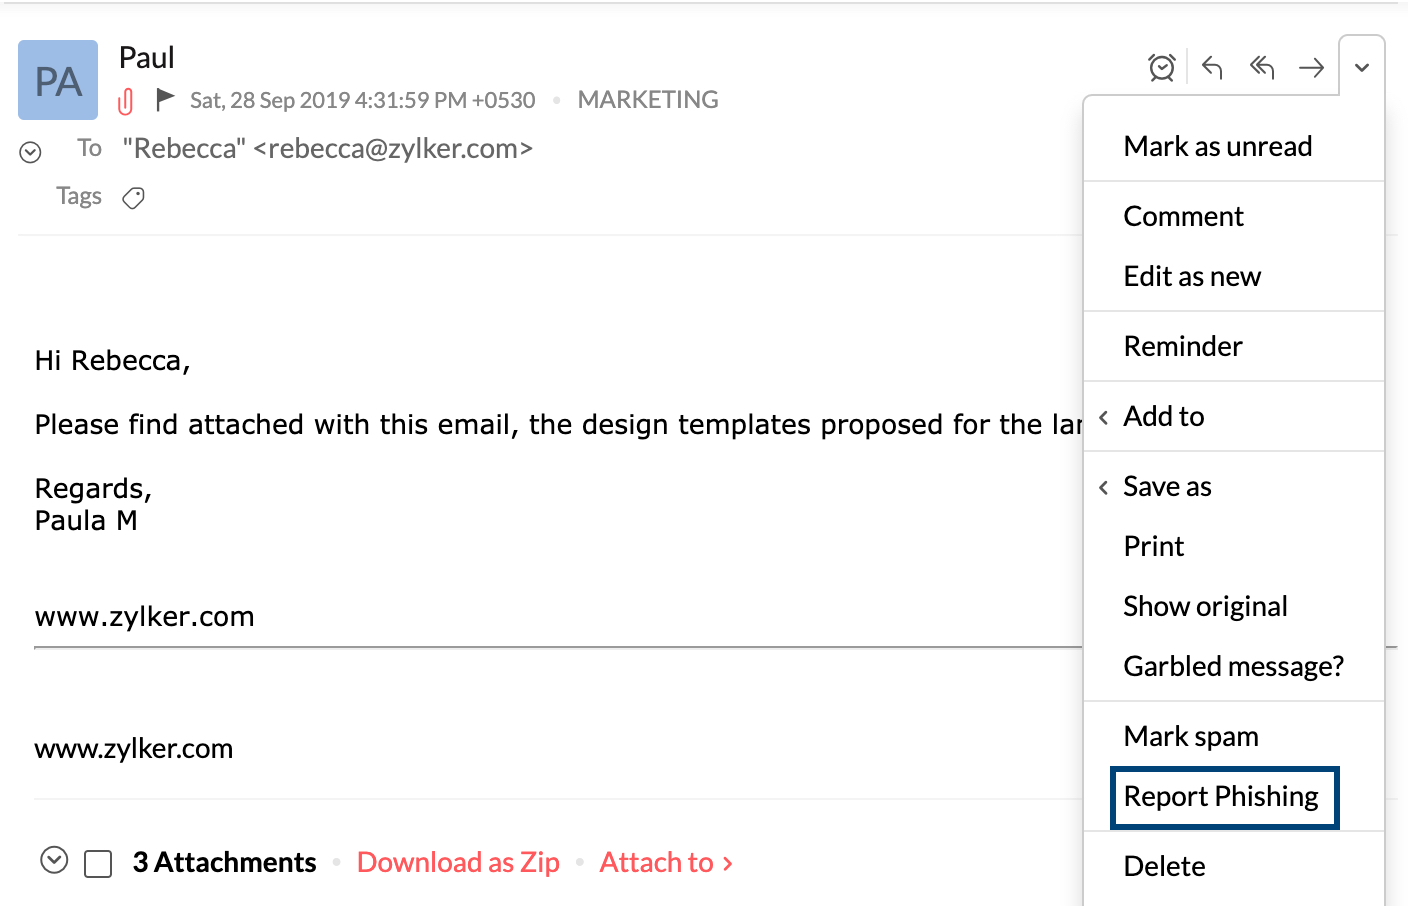Click the PA sender avatar
Image resolution: width=1408 pixels, height=906 pixels.
pos(58,80)
